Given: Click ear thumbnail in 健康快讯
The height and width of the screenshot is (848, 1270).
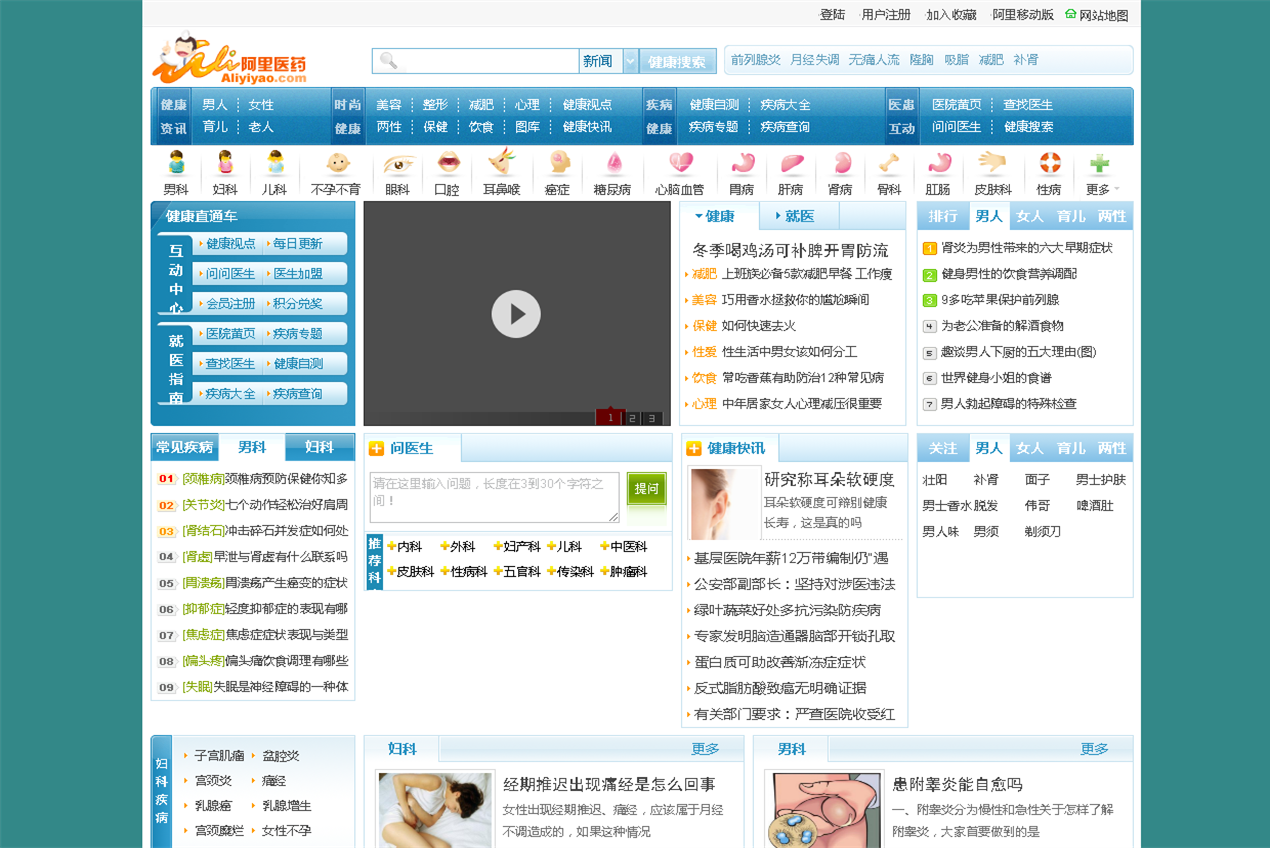Looking at the screenshot, I should tap(725, 503).
